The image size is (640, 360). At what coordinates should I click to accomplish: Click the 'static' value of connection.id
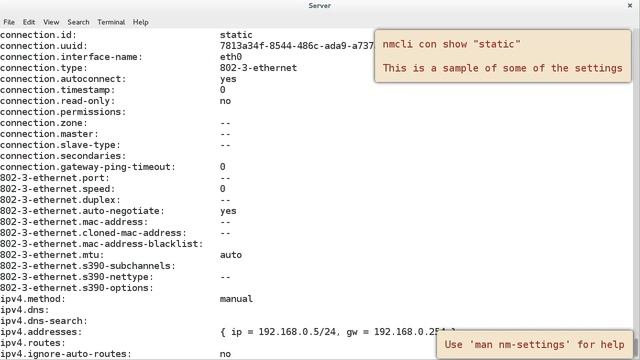coord(236,35)
